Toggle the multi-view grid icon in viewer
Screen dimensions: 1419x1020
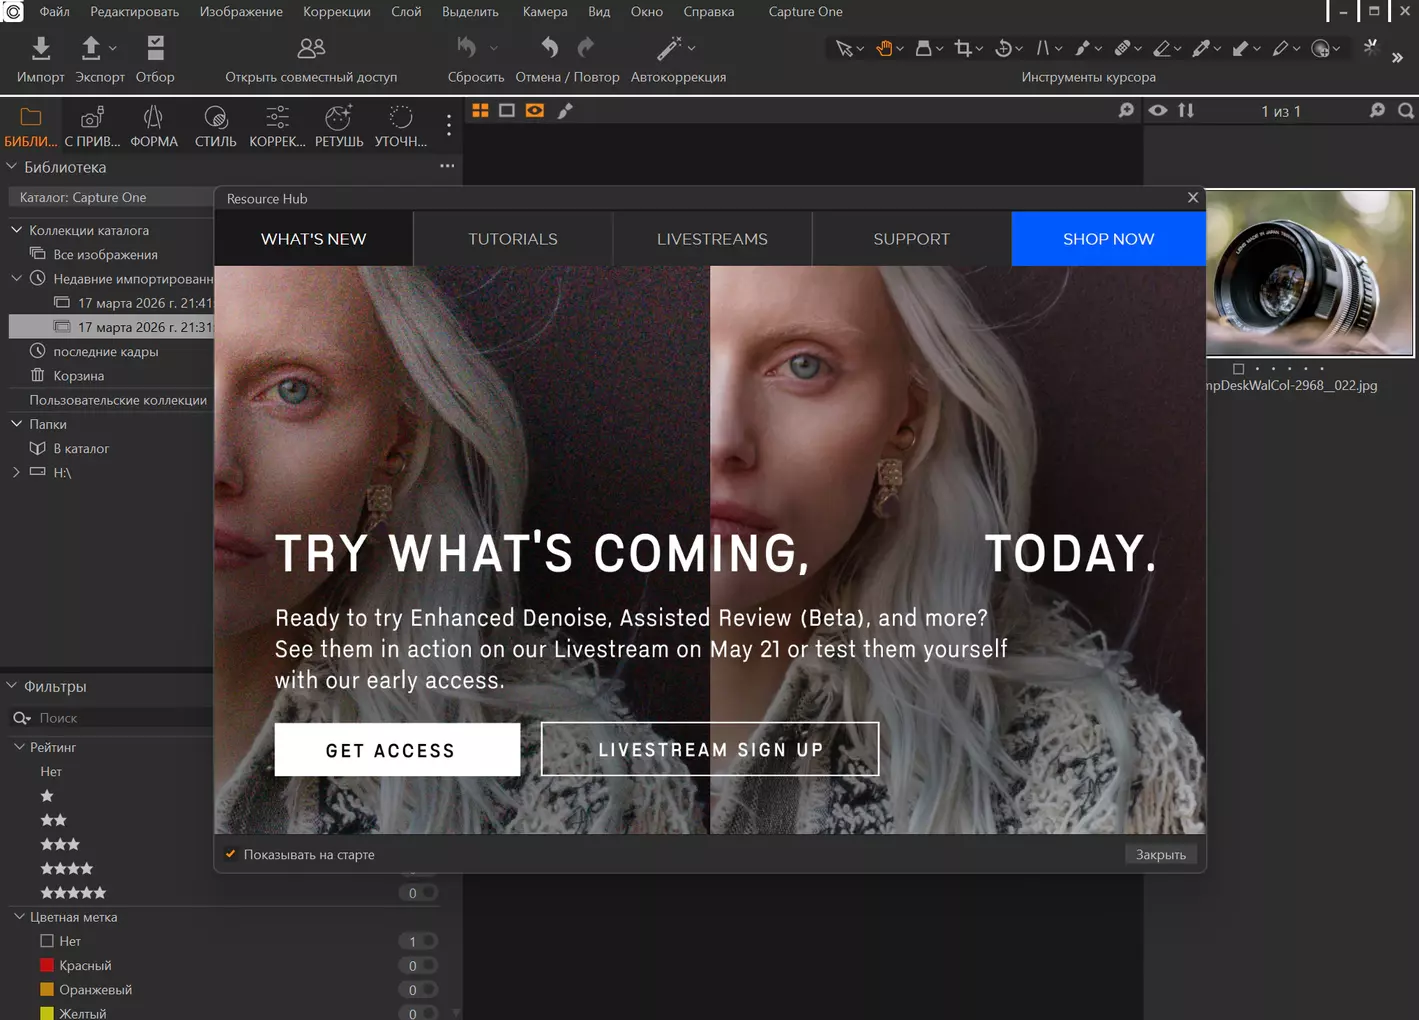click(x=480, y=110)
